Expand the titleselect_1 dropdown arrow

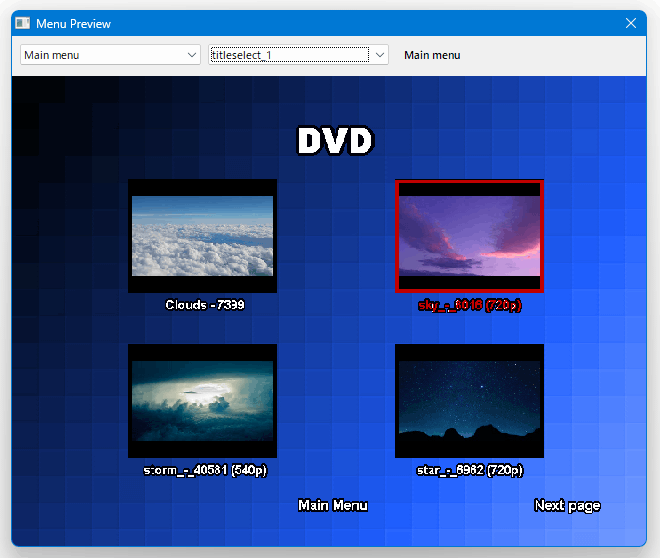tap(379, 55)
